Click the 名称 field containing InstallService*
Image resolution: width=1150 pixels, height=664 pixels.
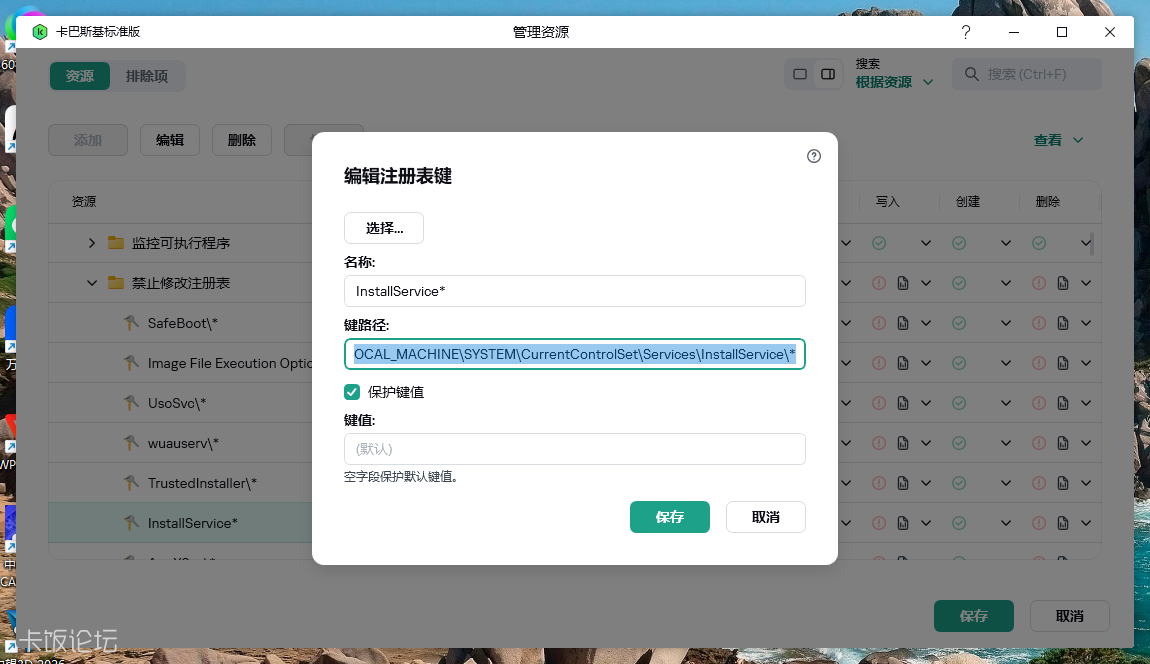[575, 291]
